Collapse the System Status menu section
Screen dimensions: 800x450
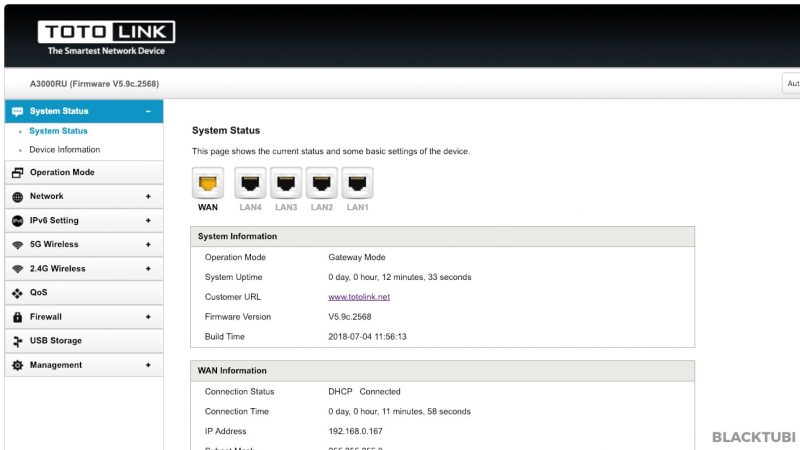click(x=148, y=111)
